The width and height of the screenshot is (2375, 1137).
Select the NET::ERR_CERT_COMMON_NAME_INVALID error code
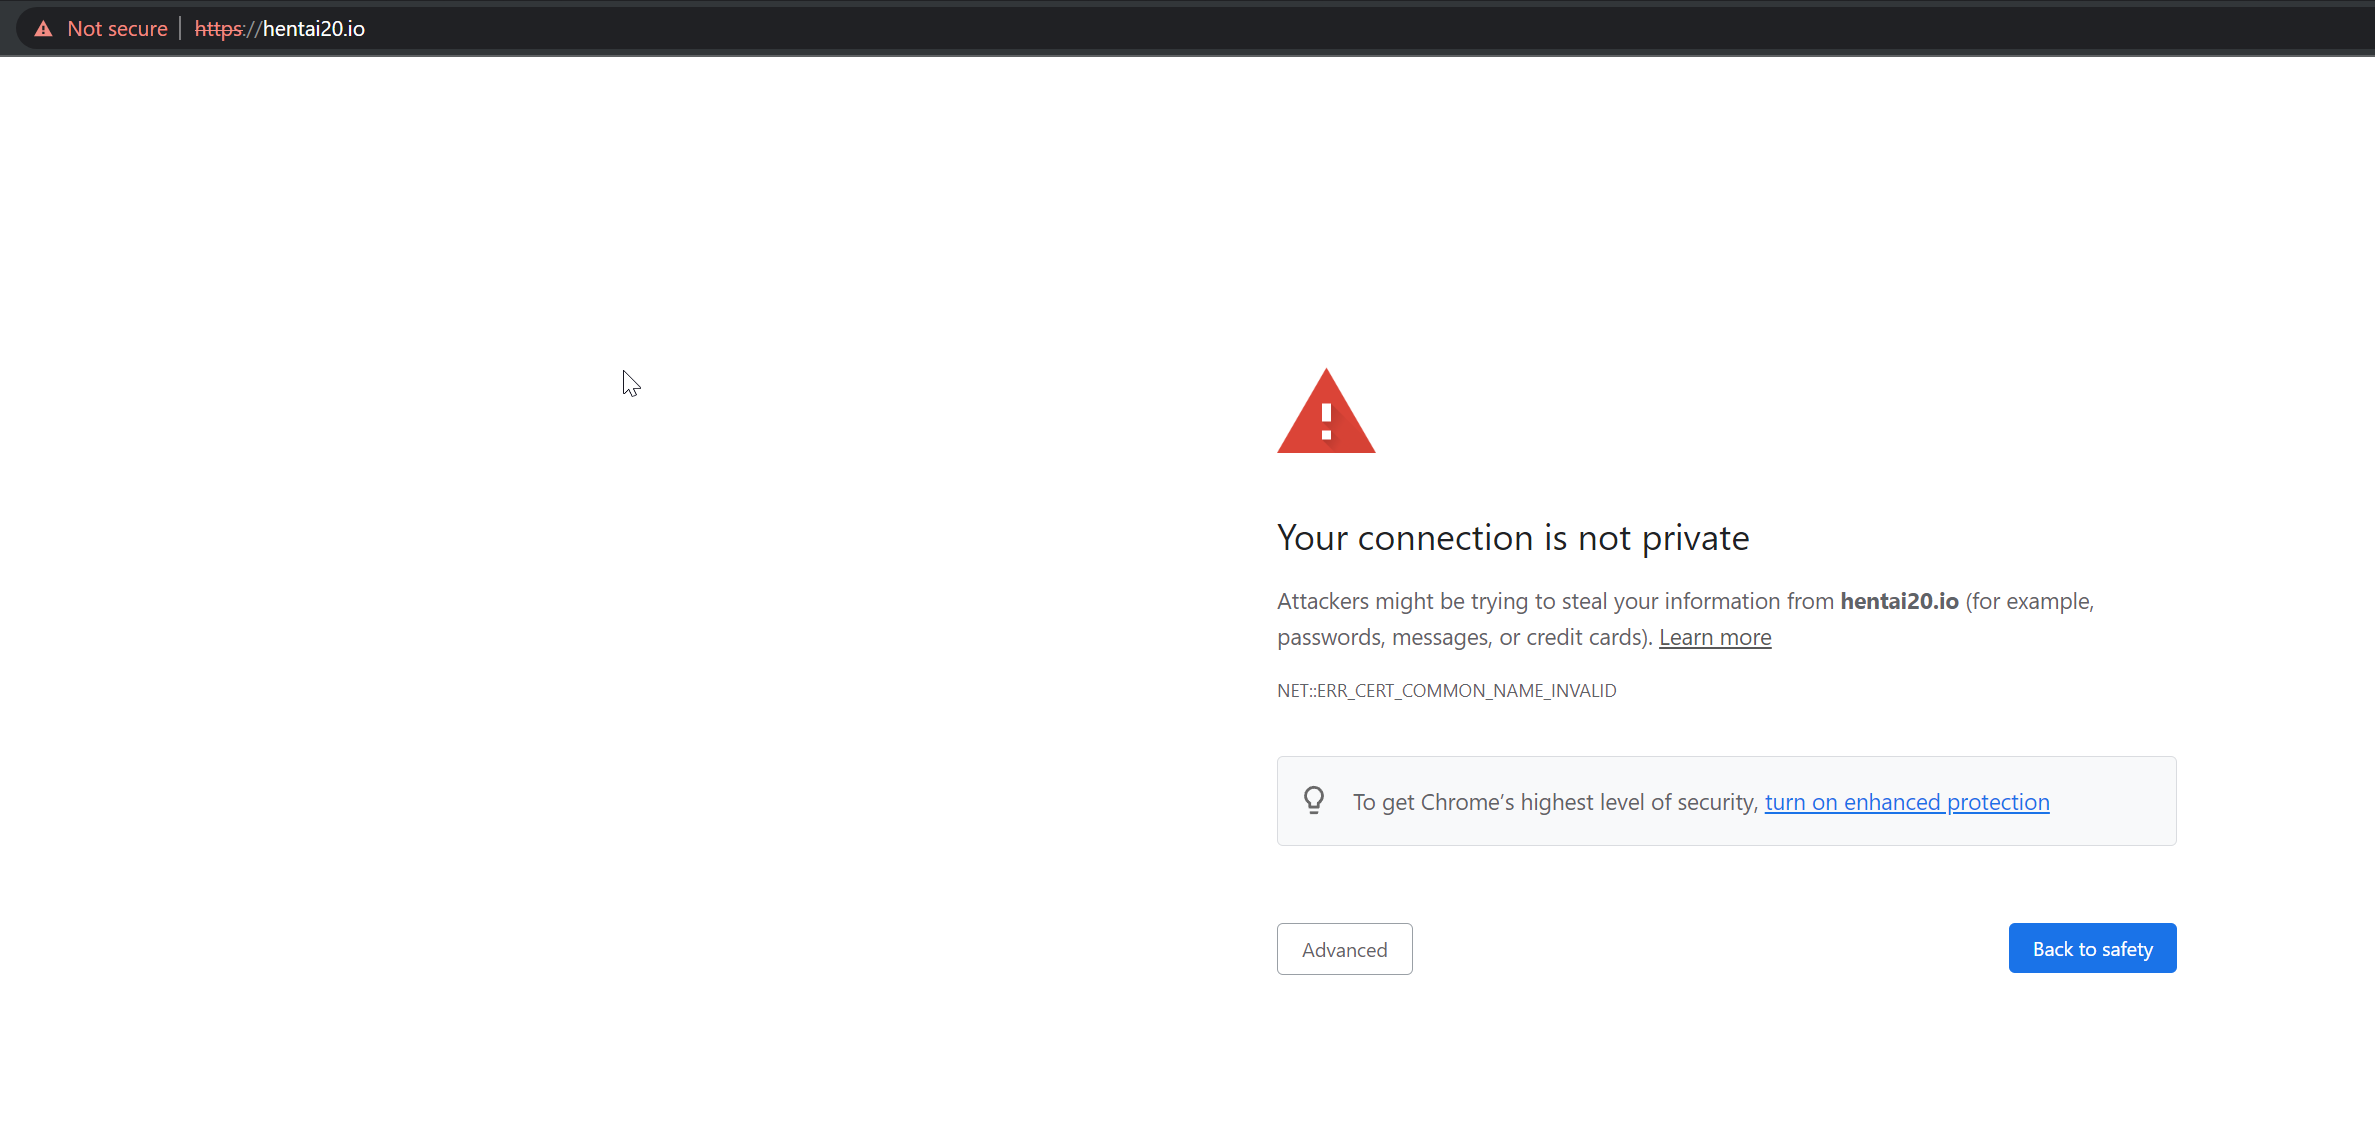click(1446, 690)
